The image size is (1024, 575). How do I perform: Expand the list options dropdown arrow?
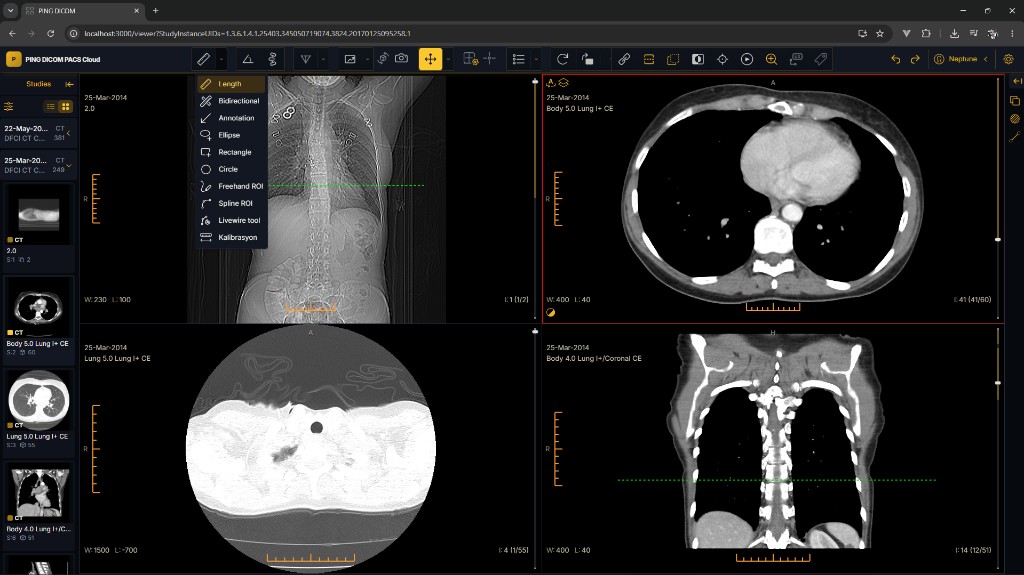(536, 59)
